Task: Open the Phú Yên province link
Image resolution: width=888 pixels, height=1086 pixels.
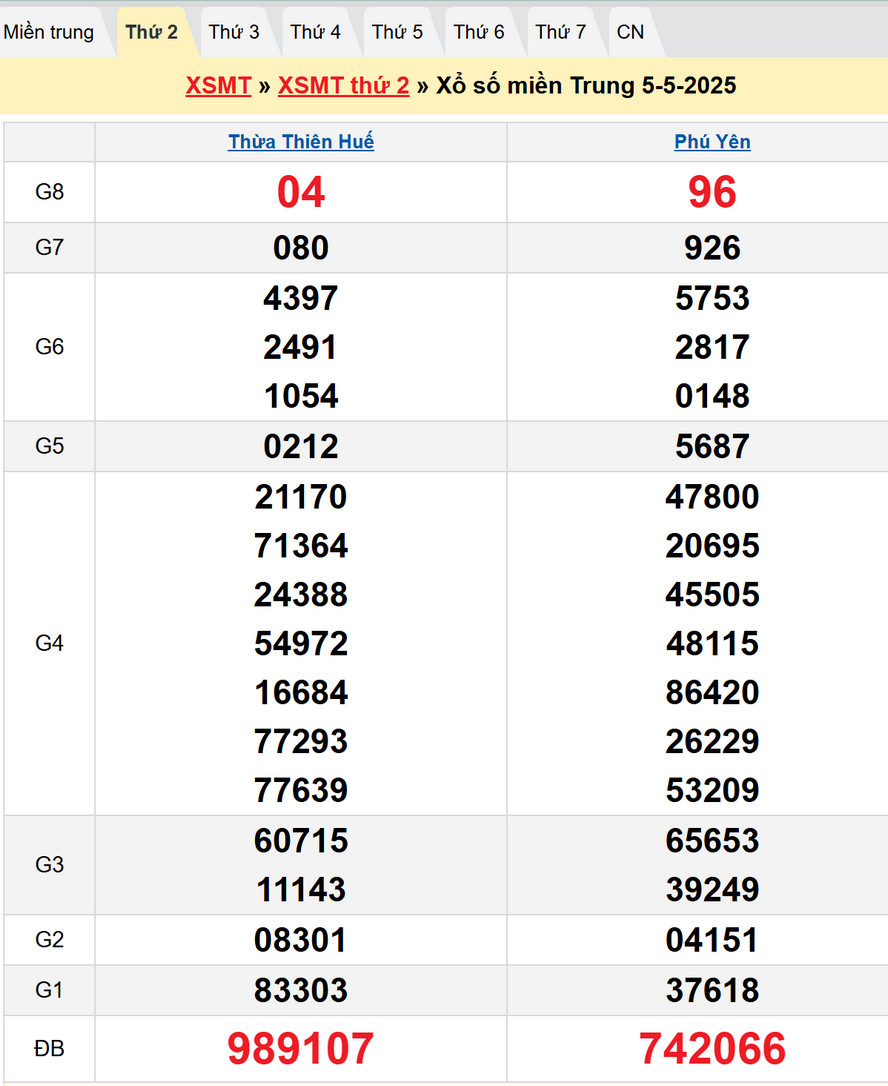Action: tap(712, 142)
